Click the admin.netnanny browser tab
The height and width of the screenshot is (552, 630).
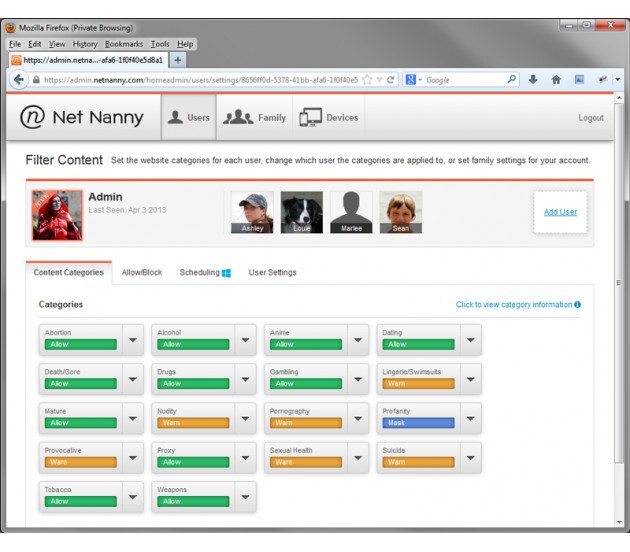(x=89, y=60)
